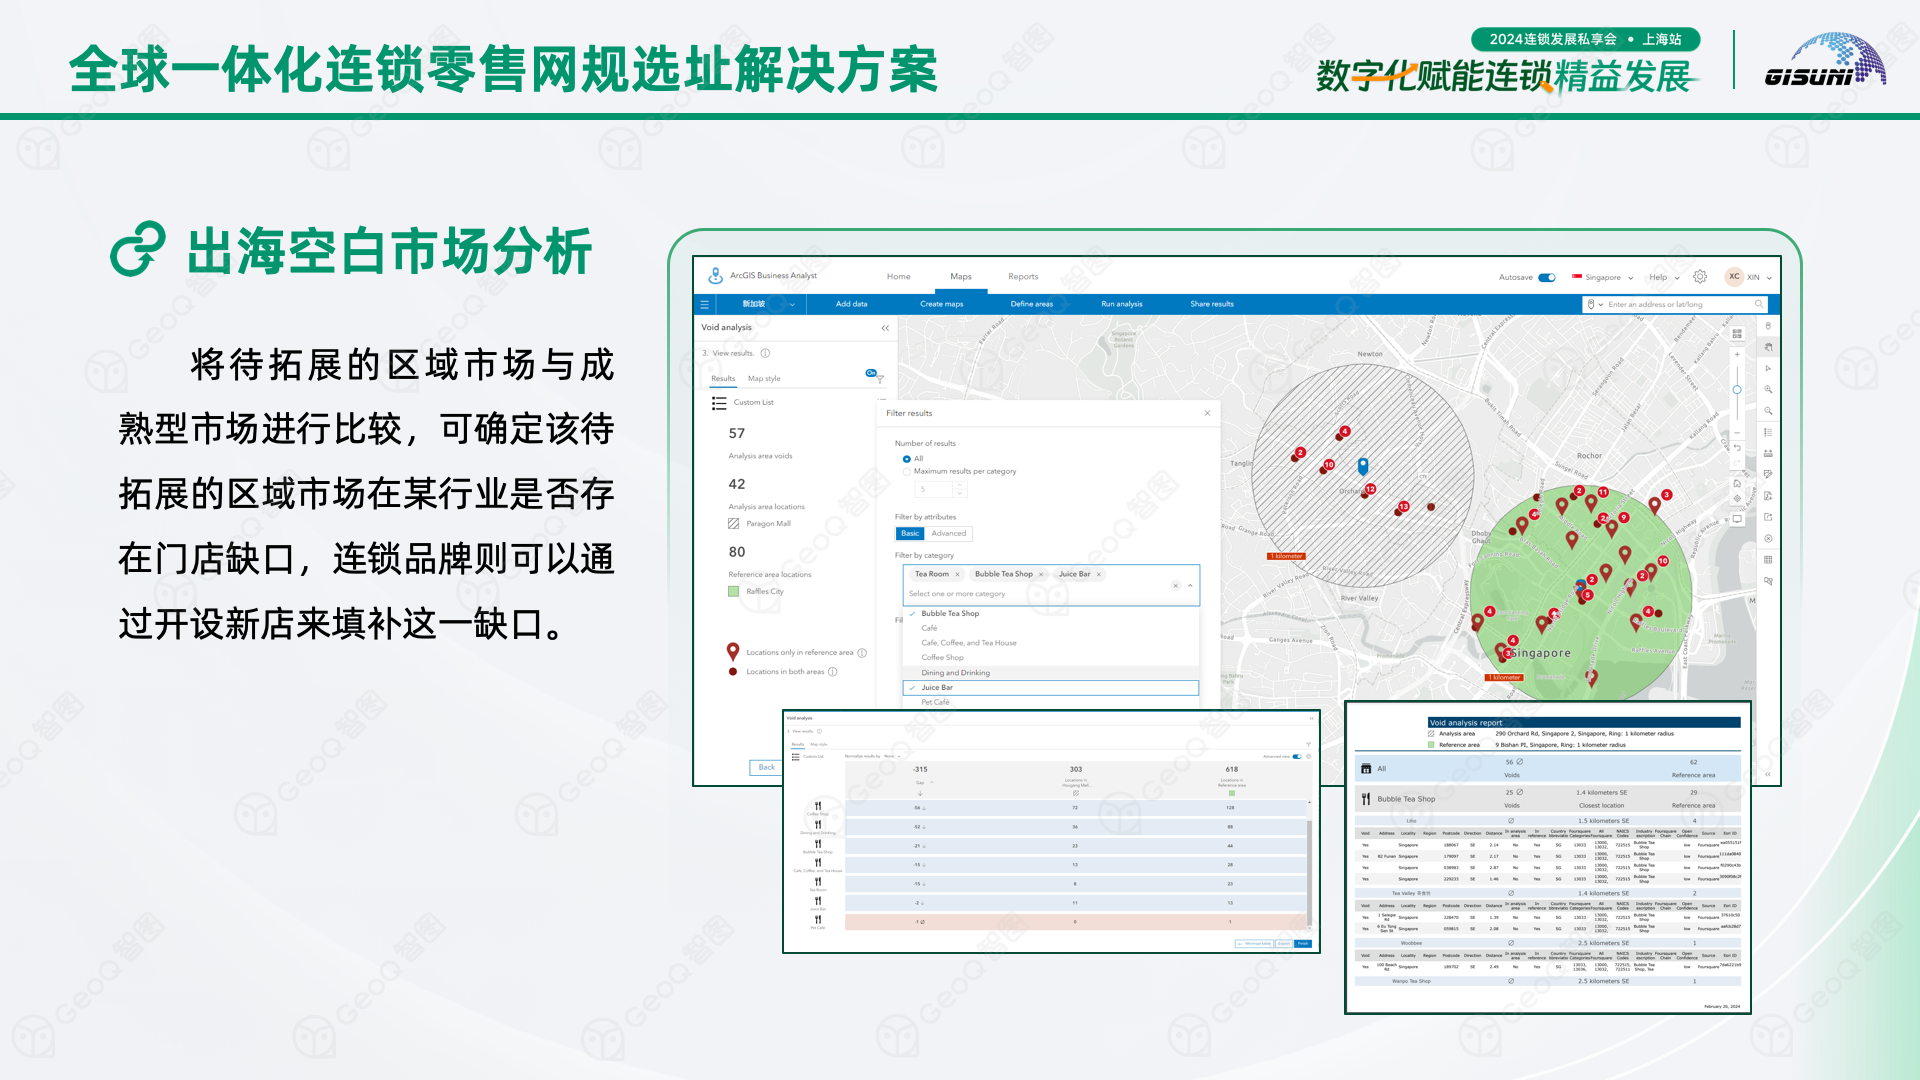Click the Back button
Image resolution: width=1920 pixels, height=1080 pixels.
[766, 768]
